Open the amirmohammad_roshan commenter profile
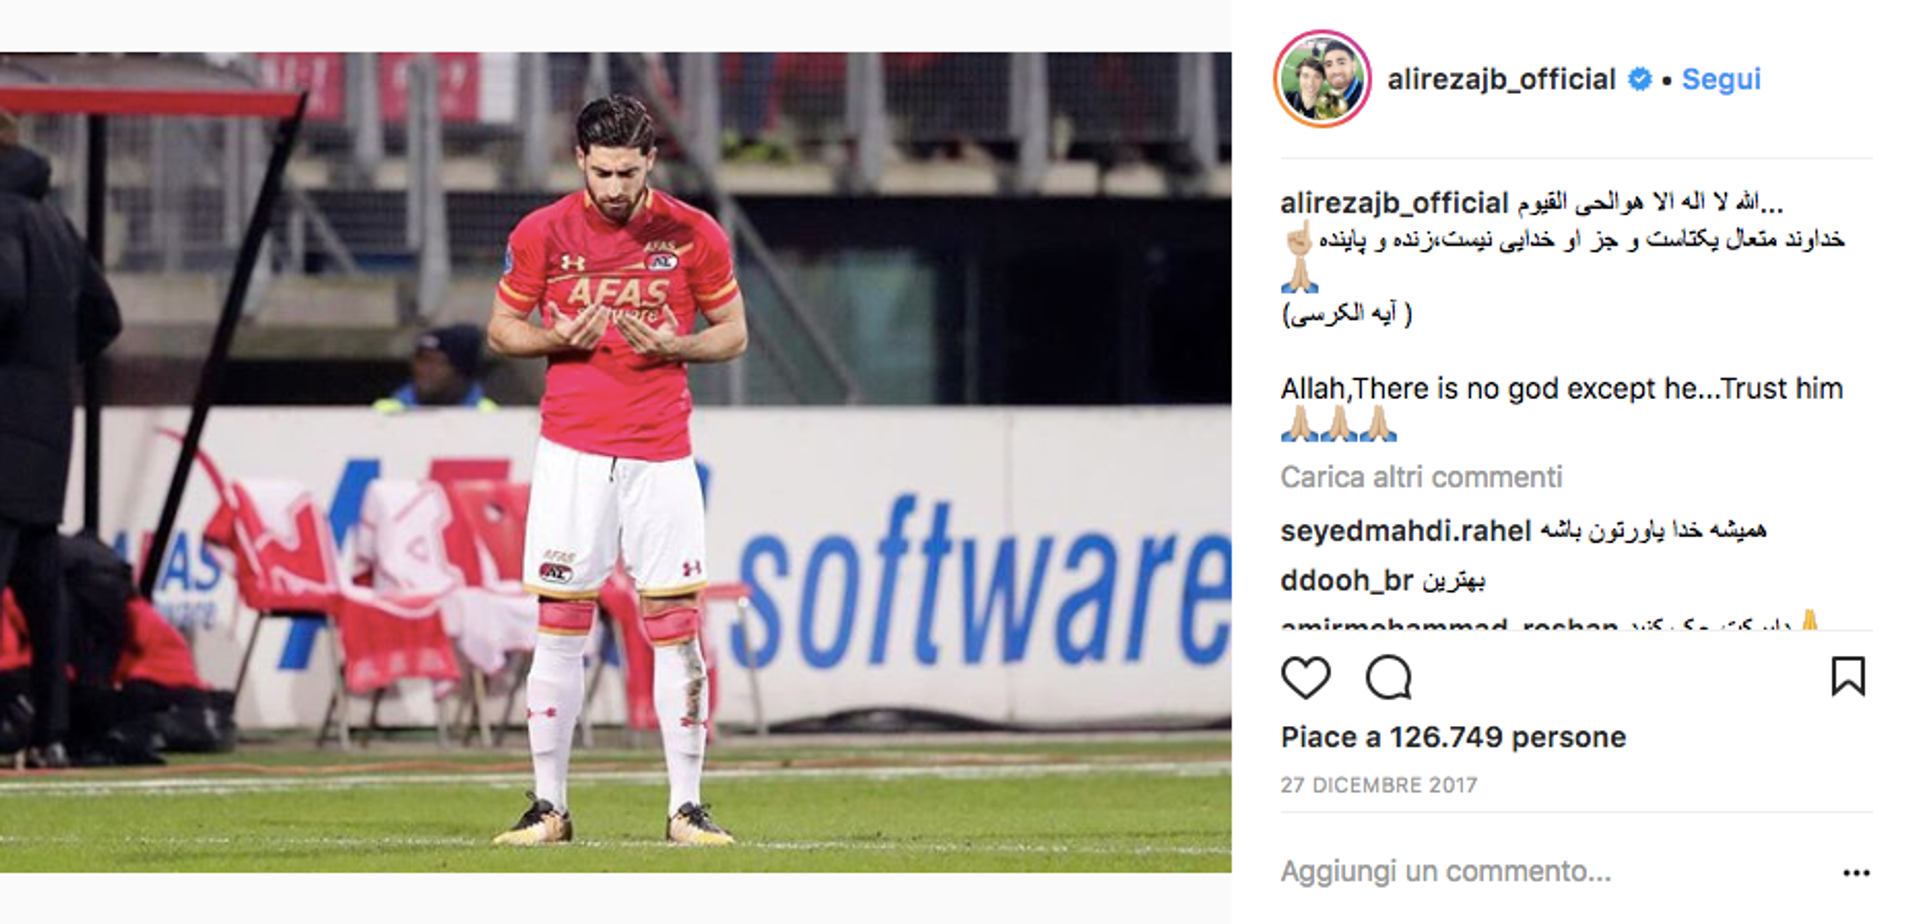The height and width of the screenshot is (924, 1920). click(x=1449, y=623)
